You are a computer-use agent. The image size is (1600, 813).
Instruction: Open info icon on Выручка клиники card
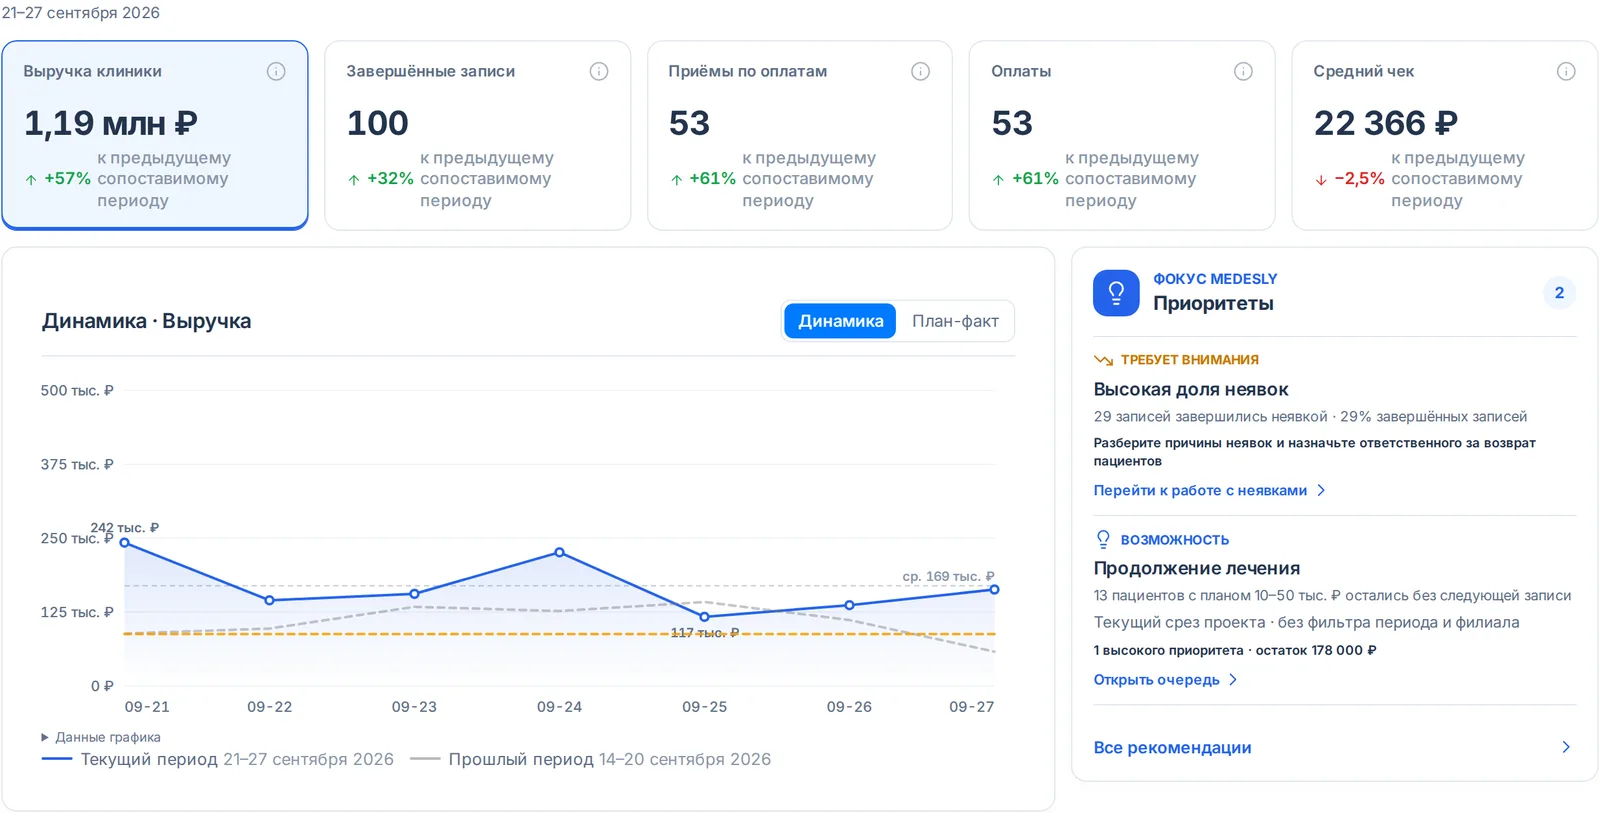click(276, 71)
